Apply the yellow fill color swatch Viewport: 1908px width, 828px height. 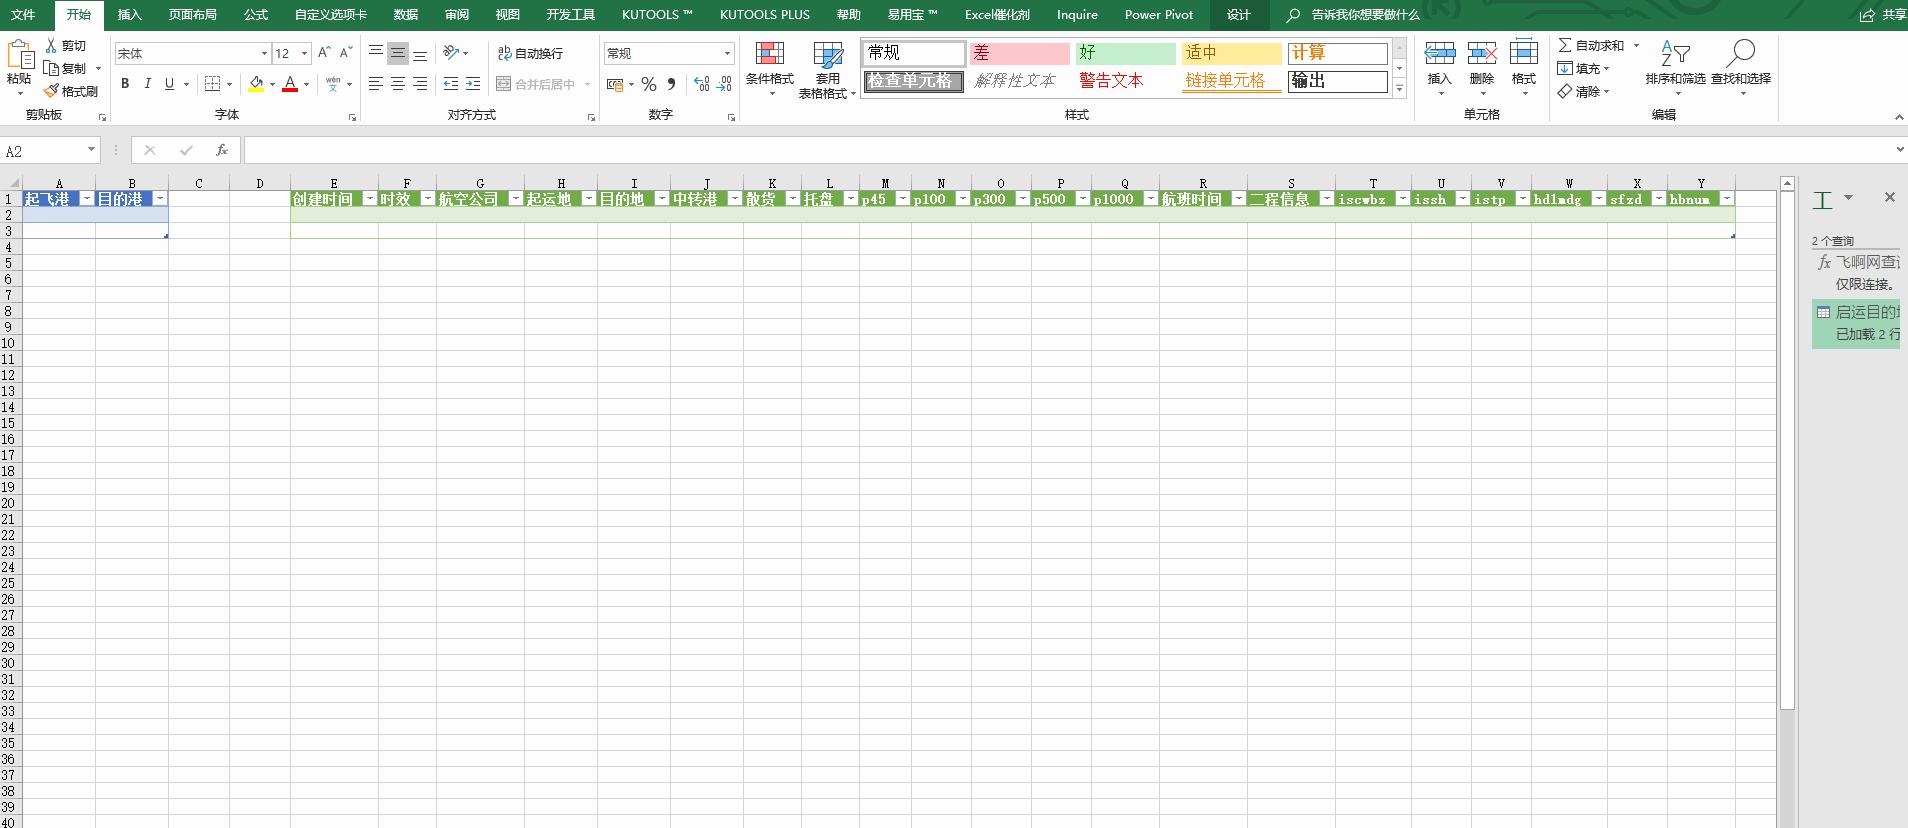[x=256, y=84]
